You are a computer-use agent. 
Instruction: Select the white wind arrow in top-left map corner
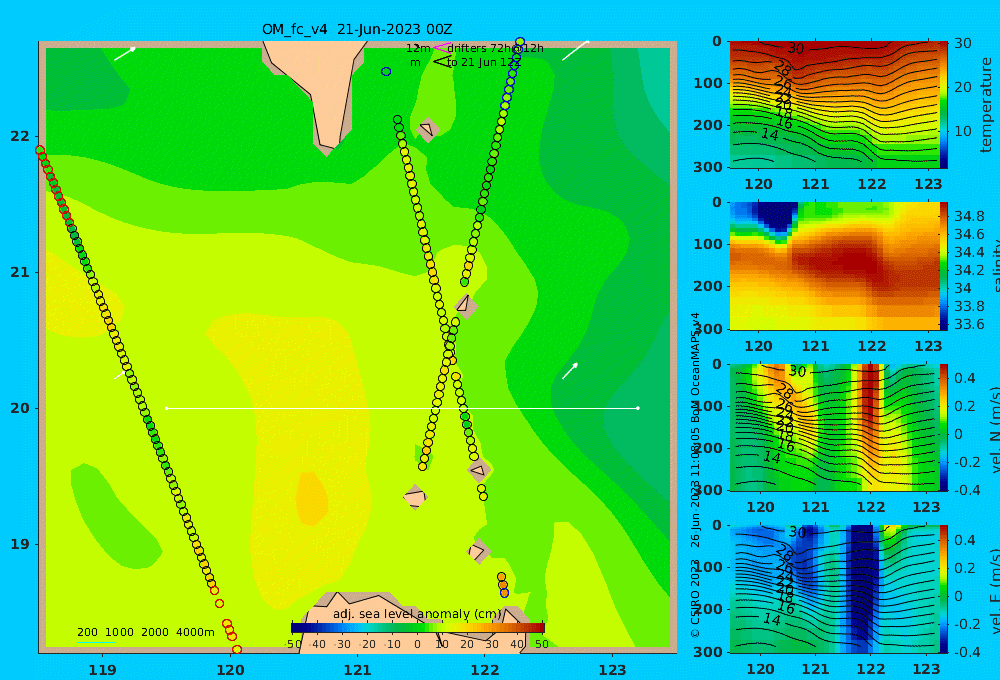125,54
